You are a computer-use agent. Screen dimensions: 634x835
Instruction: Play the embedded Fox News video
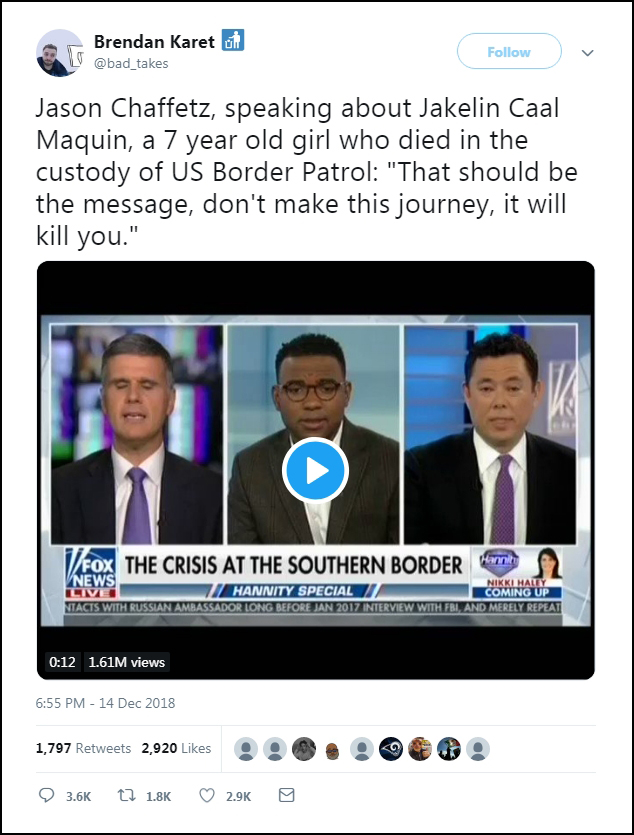pos(315,470)
